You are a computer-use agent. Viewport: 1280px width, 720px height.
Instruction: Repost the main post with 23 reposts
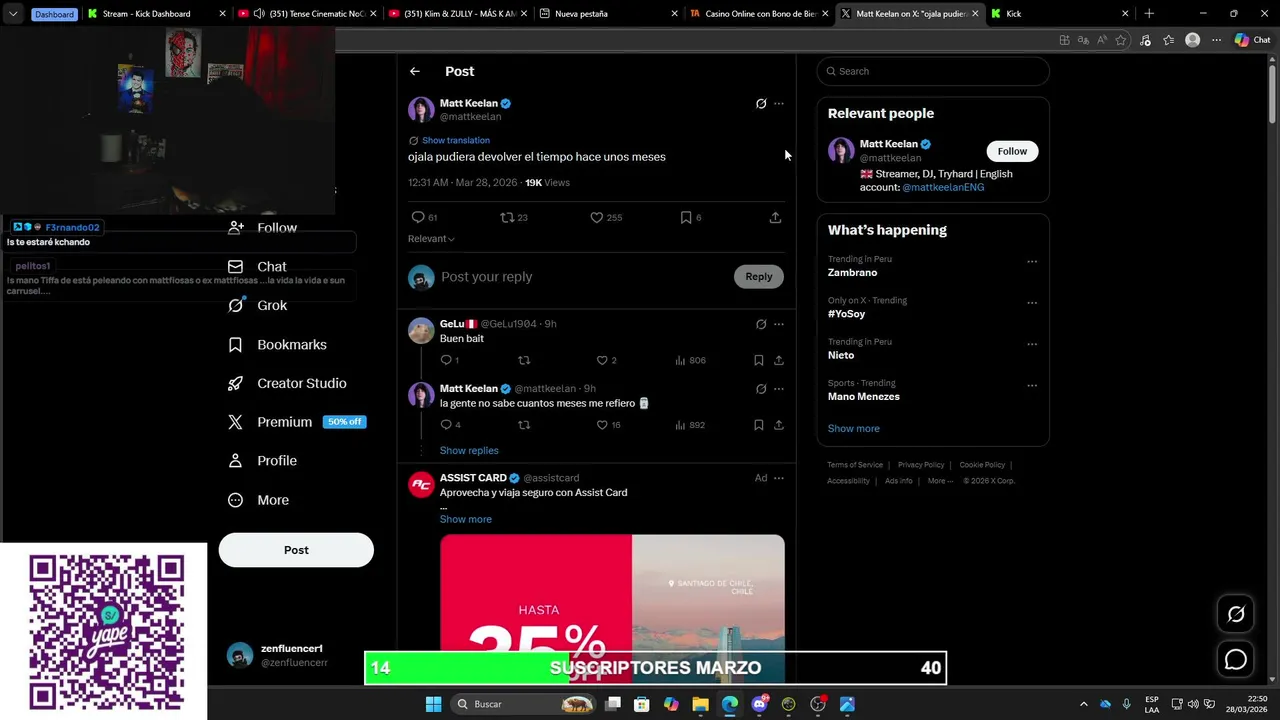click(514, 217)
